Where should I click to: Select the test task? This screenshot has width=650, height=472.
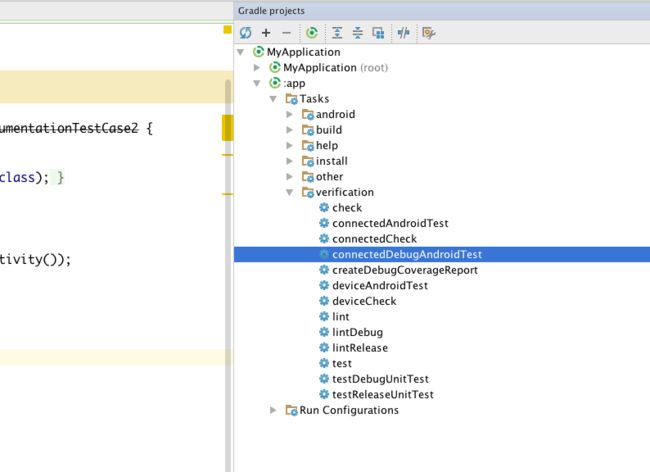(x=342, y=363)
